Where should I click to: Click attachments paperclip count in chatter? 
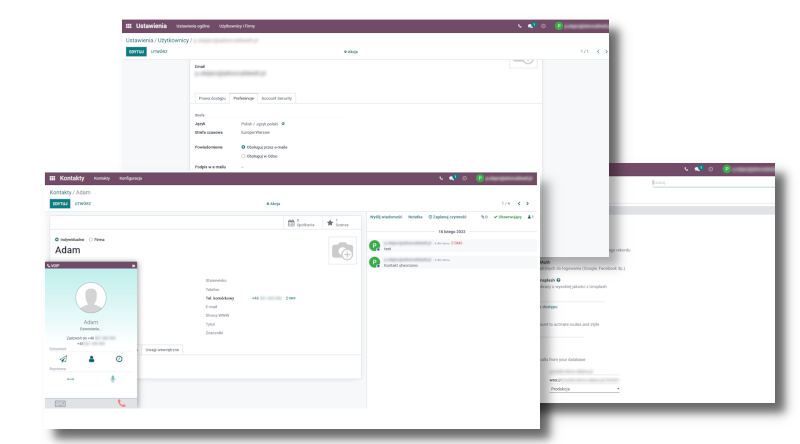pyautogui.click(x=484, y=217)
